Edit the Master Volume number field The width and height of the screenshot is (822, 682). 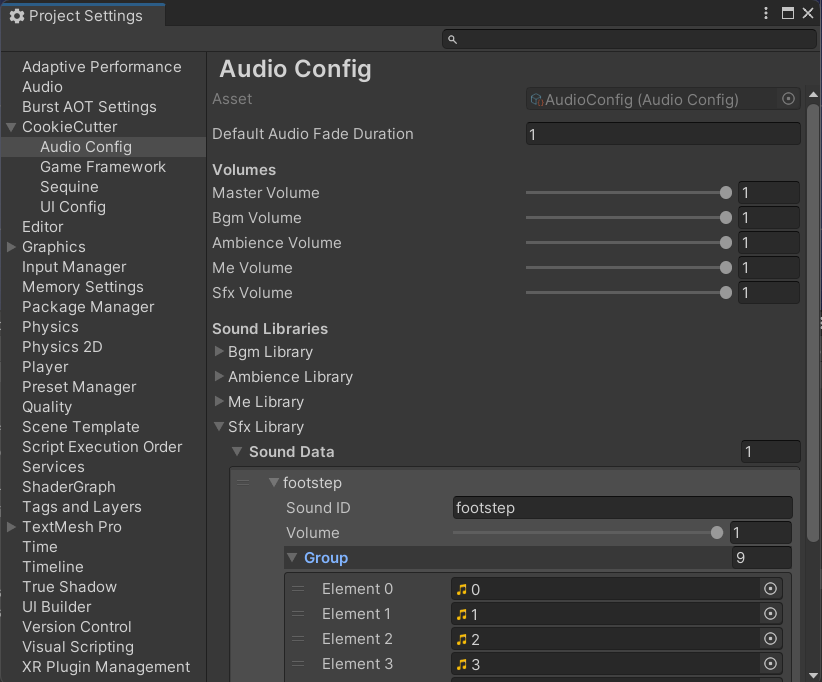769,193
